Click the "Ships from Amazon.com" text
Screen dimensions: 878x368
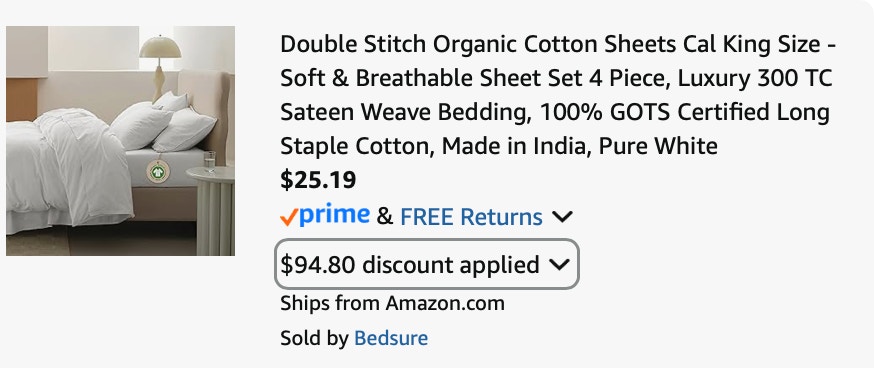393,304
